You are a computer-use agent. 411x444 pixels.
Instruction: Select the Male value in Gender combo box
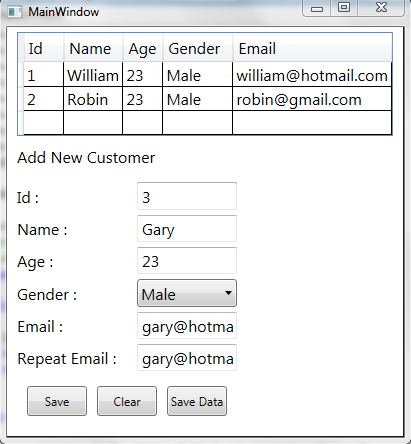pos(158,295)
